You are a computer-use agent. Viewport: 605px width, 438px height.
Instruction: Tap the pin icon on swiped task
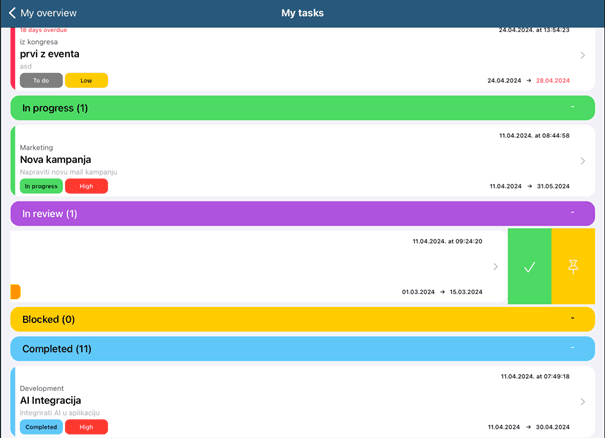coord(573,266)
